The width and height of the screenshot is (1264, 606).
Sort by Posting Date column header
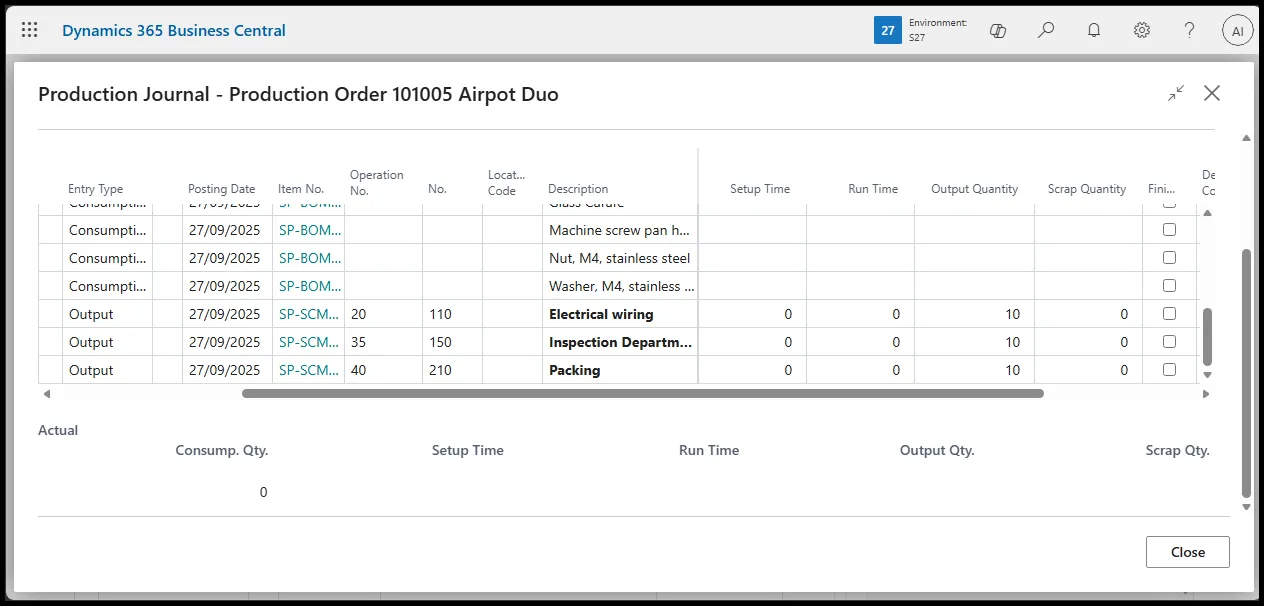(x=222, y=189)
